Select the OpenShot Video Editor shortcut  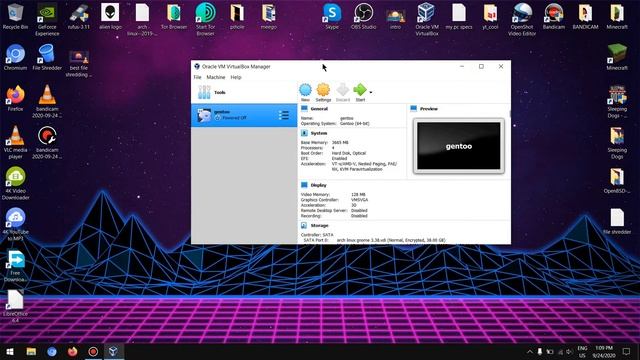pyautogui.click(x=522, y=20)
